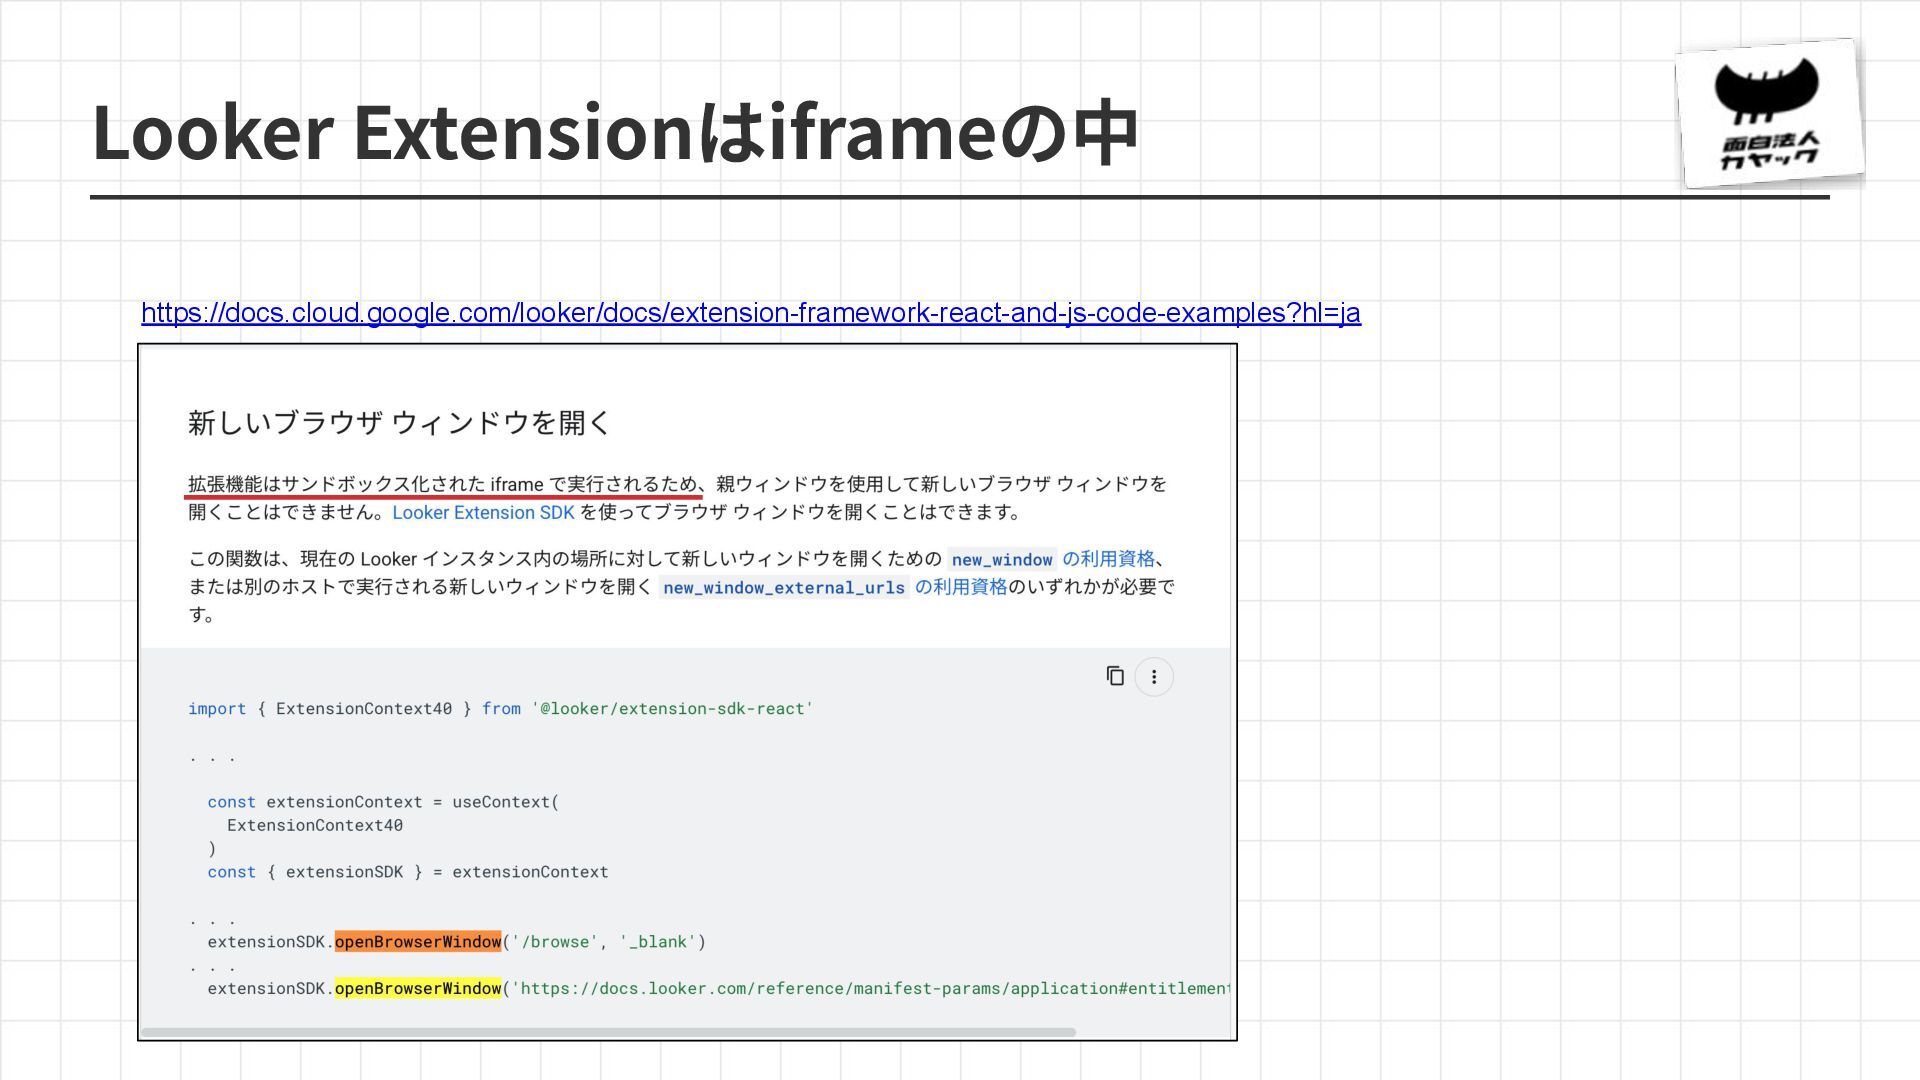Open the docs.cloud.google.com extension framework link
Image resolution: width=1920 pixels, height=1080 pixels.
[750, 313]
